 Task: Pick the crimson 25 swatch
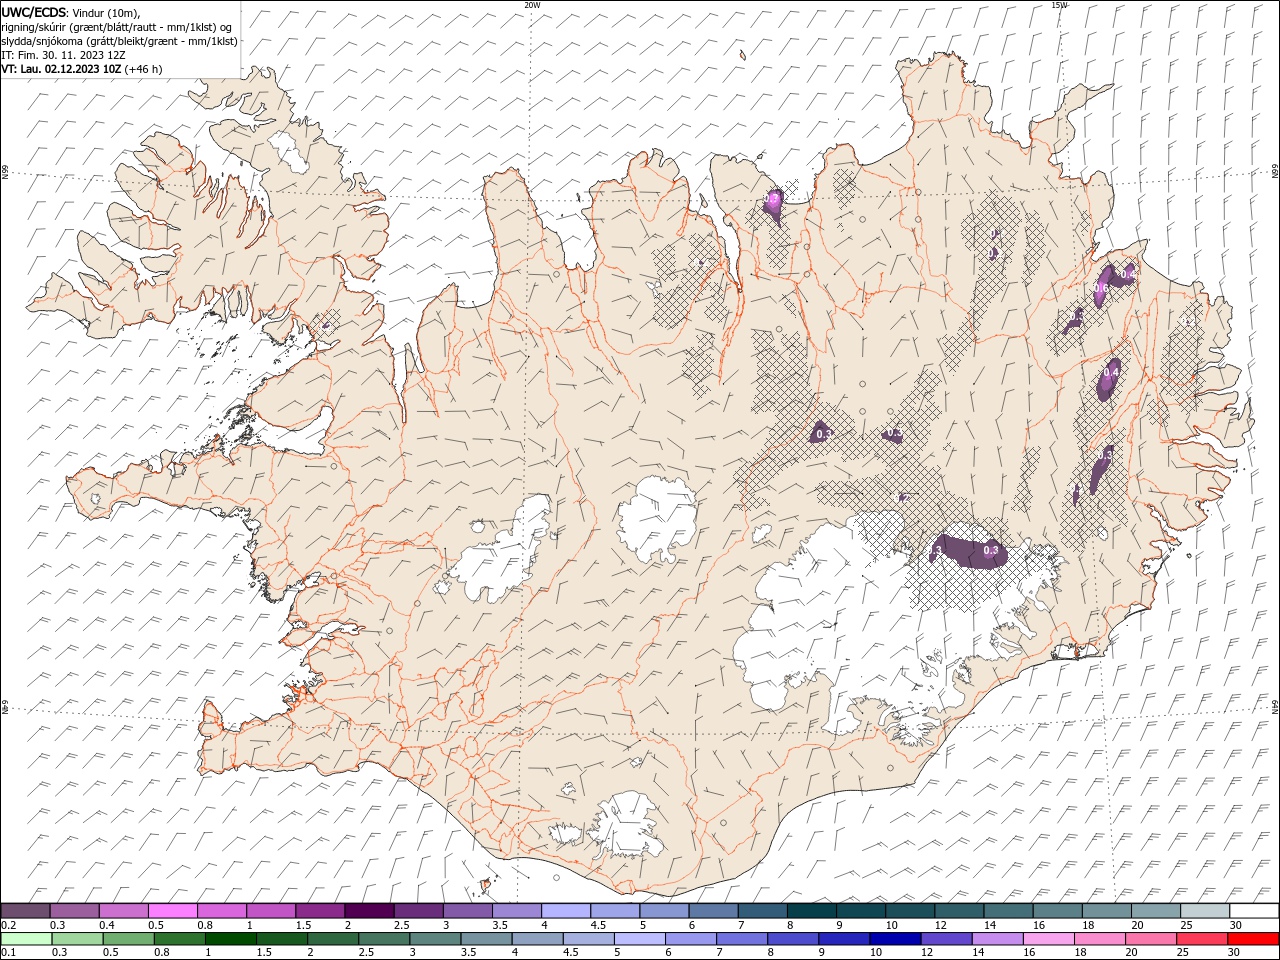[x=1201, y=939]
